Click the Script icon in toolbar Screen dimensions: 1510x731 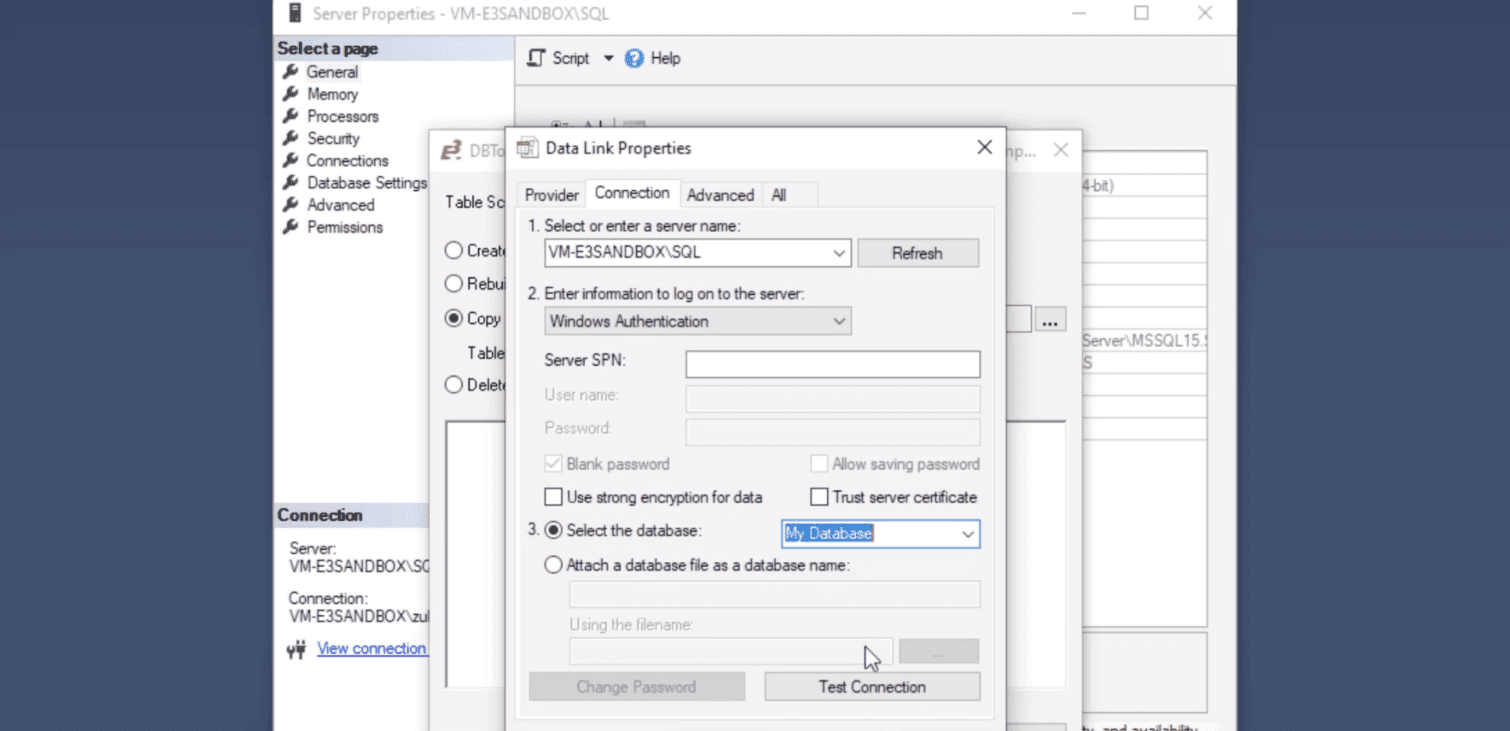(537, 58)
